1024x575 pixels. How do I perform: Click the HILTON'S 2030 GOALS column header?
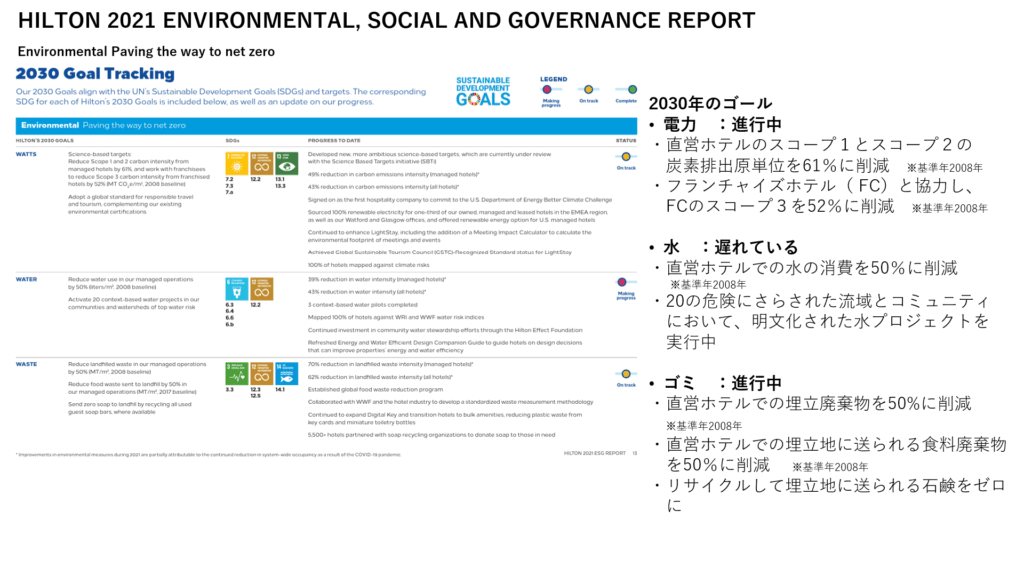(44, 140)
